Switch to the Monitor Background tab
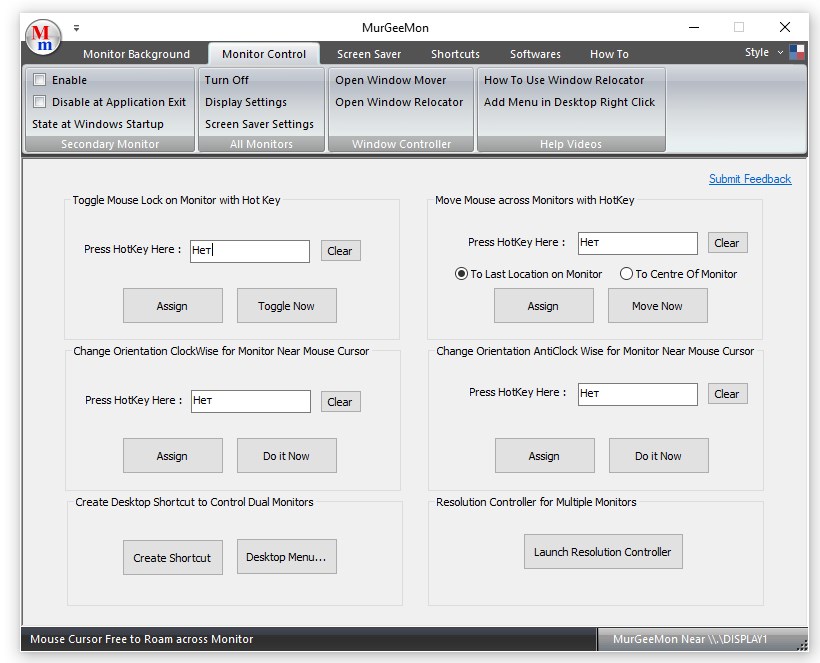Screen dimensions: 820x663 click(x=136, y=54)
